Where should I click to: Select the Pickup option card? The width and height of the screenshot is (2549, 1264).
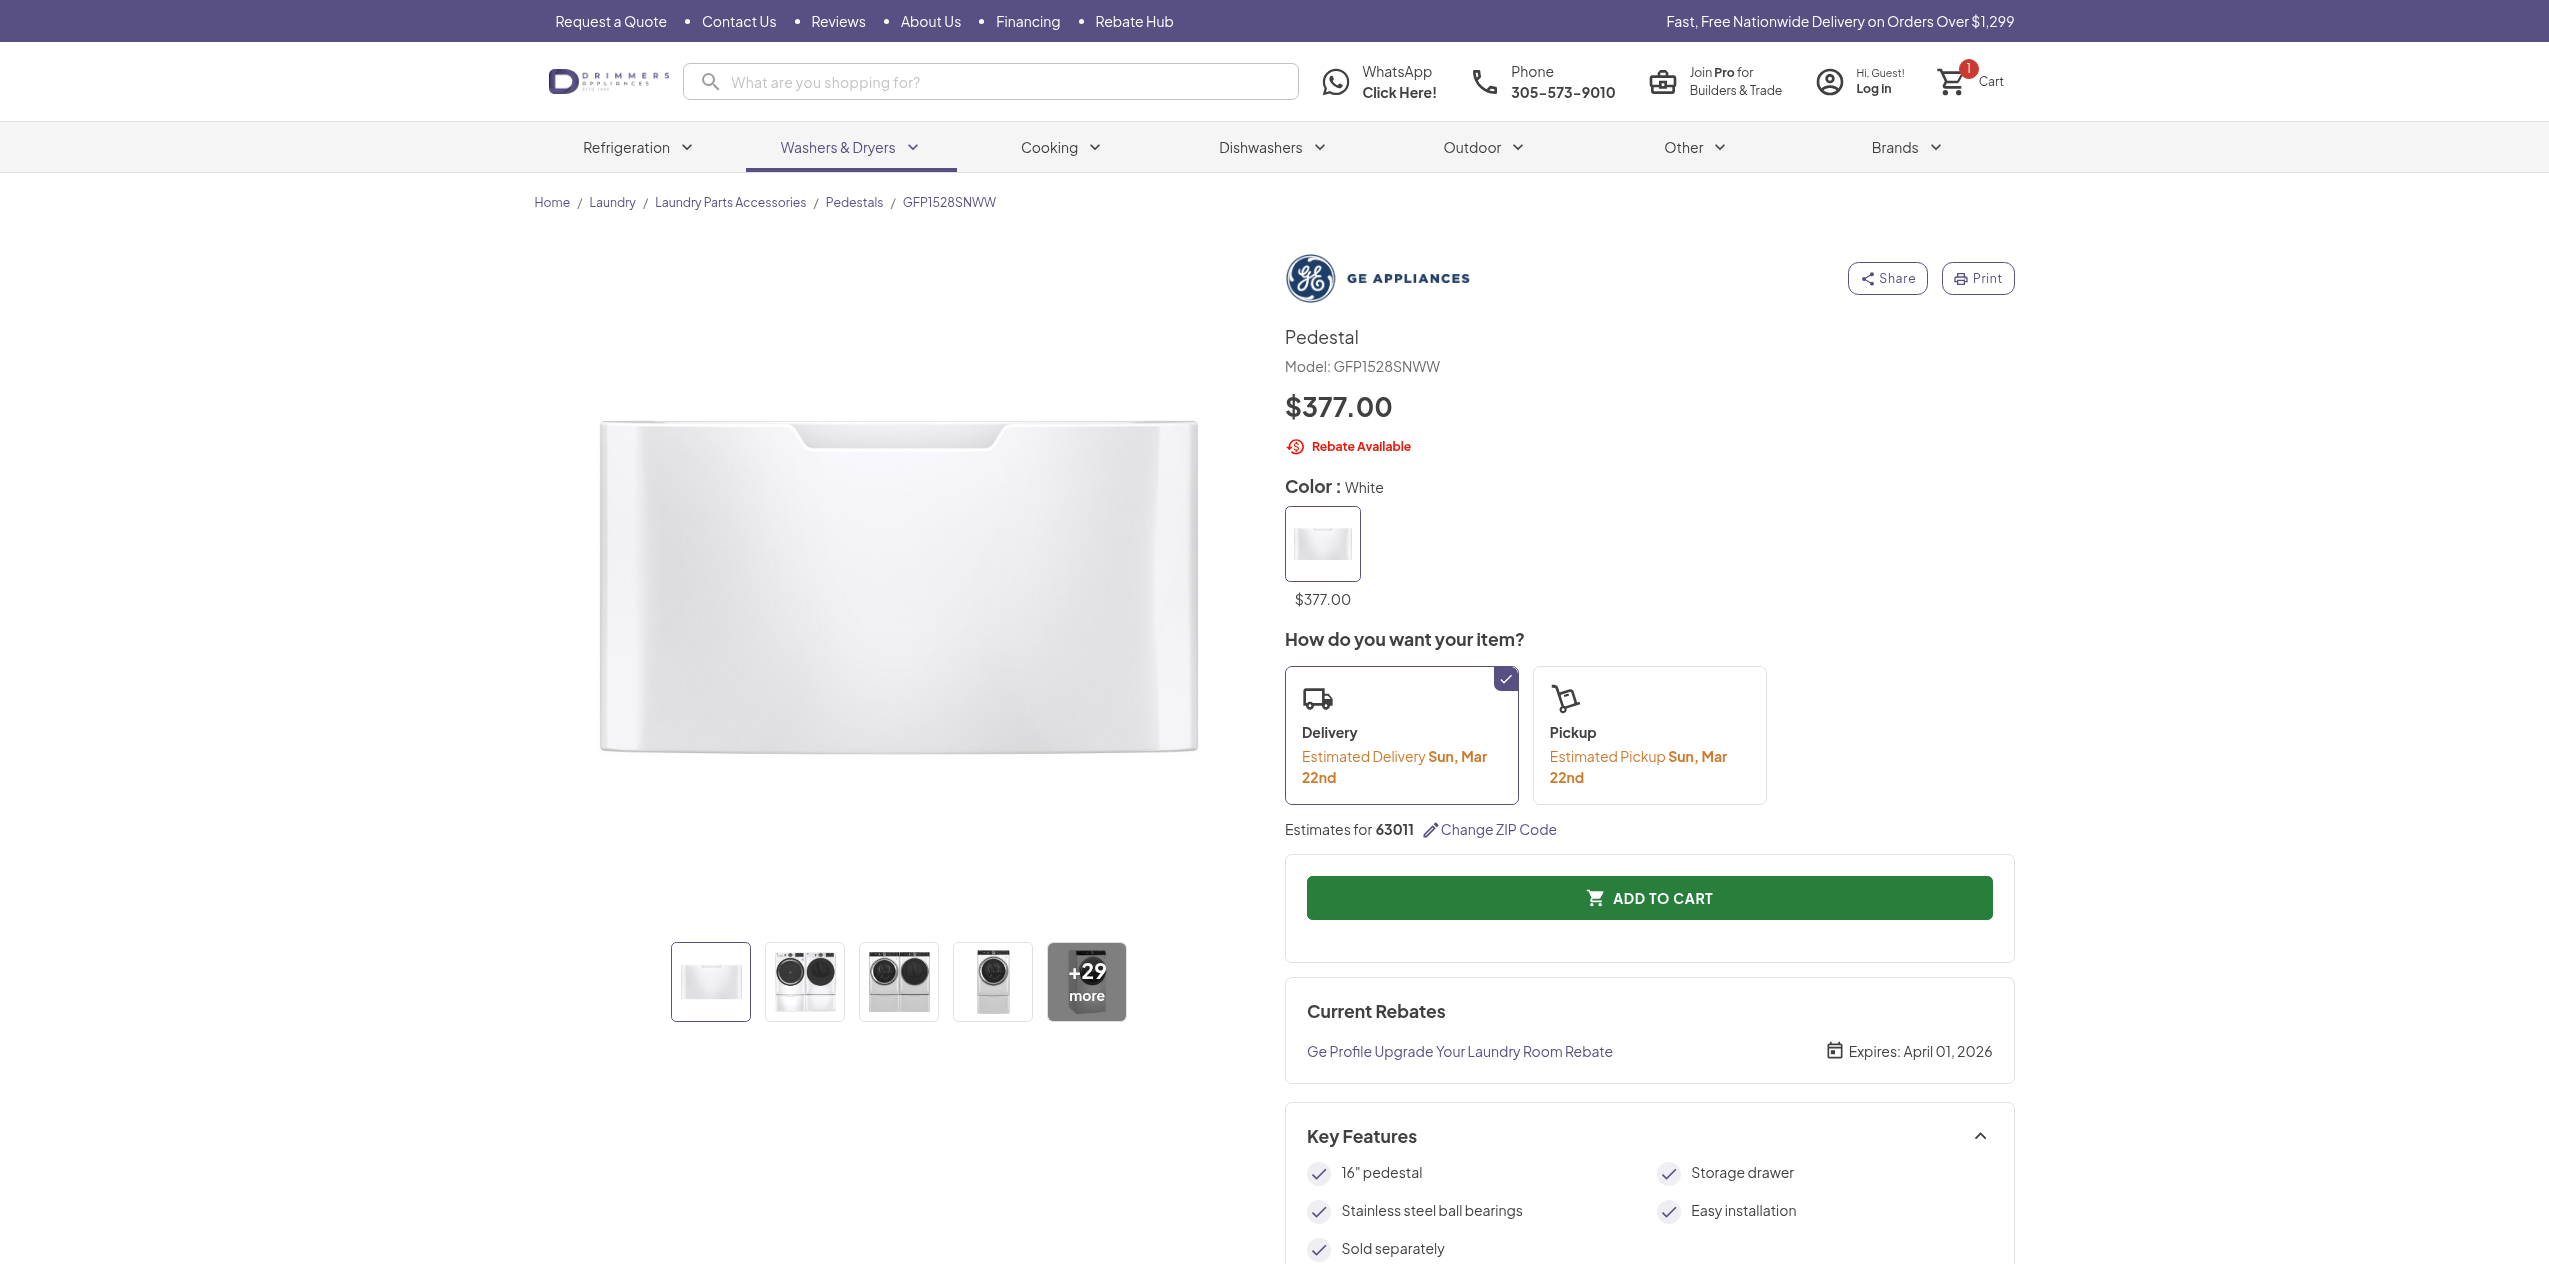click(x=1648, y=735)
